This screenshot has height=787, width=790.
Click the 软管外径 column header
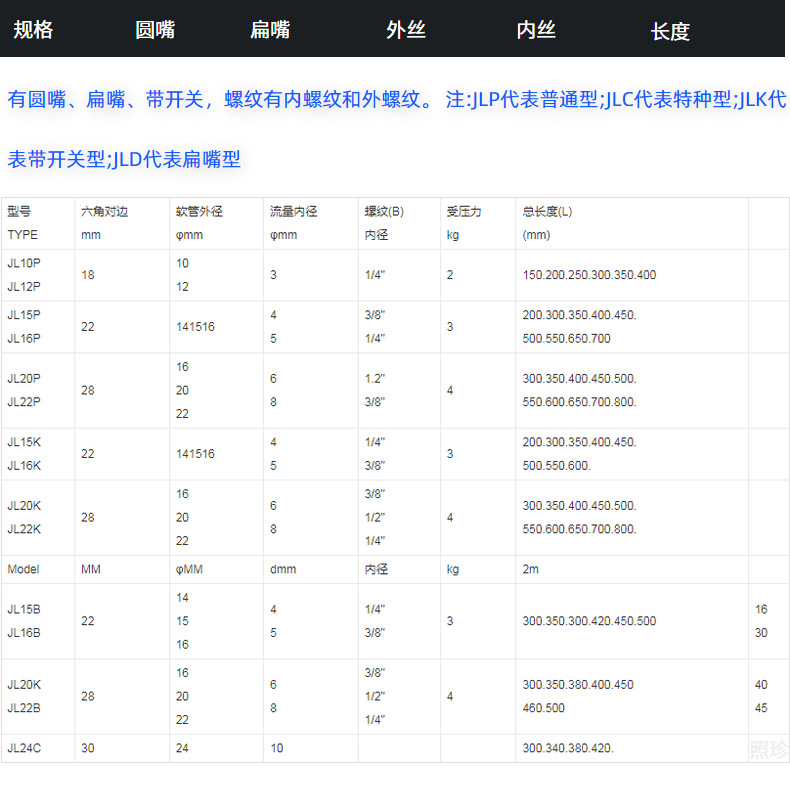200,212
